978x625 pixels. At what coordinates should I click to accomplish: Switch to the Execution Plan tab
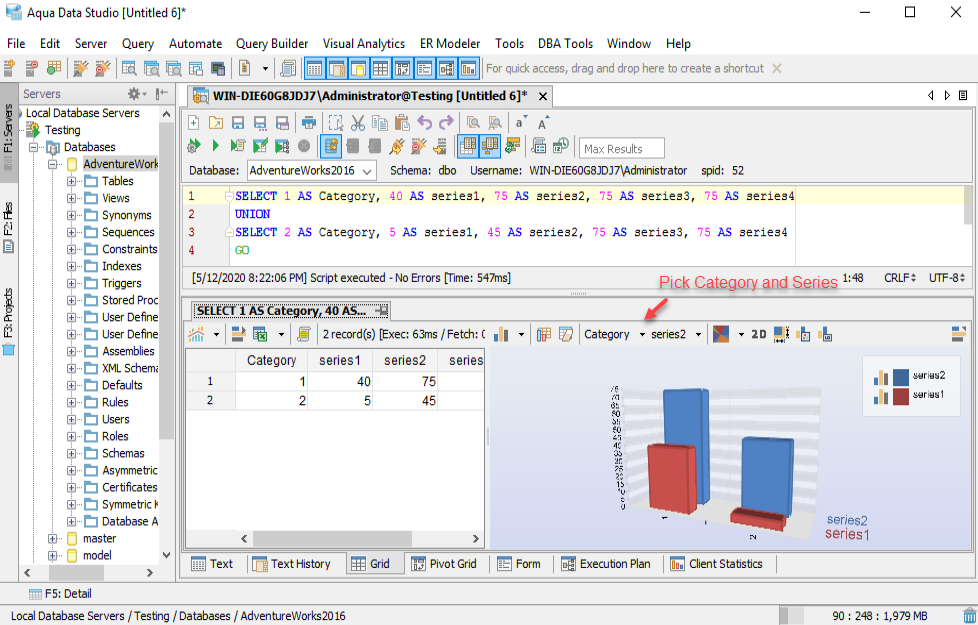click(606, 564)
